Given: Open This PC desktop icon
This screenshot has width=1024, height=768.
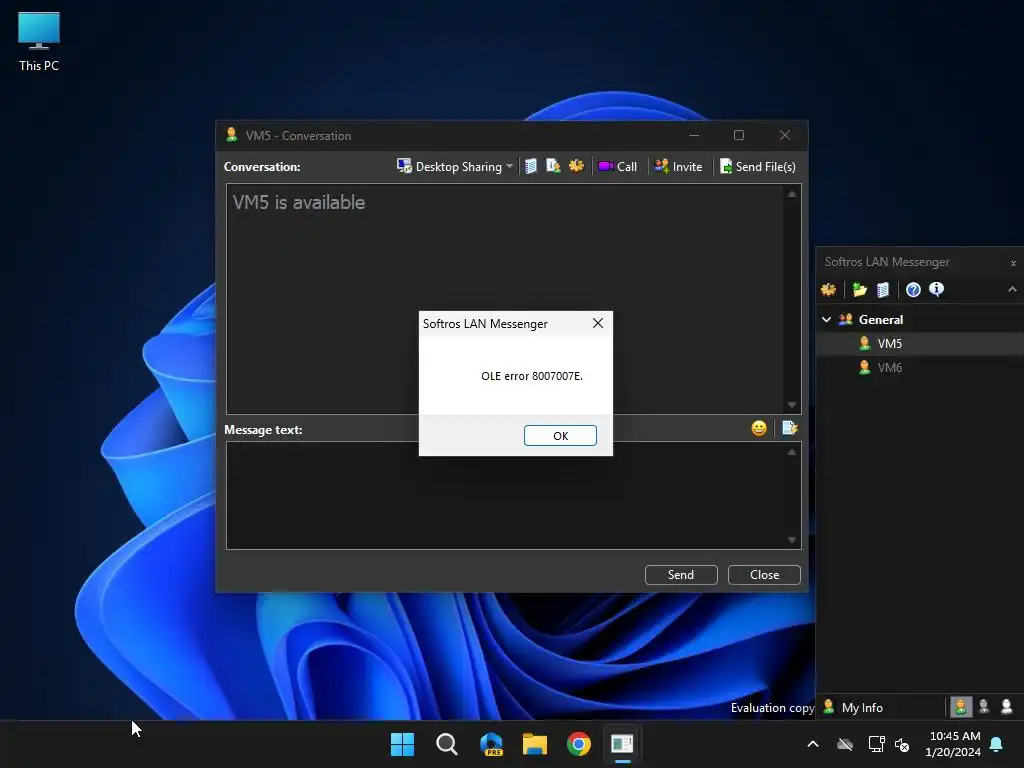Looking at the screenshot, I should [x=39, y=41].
